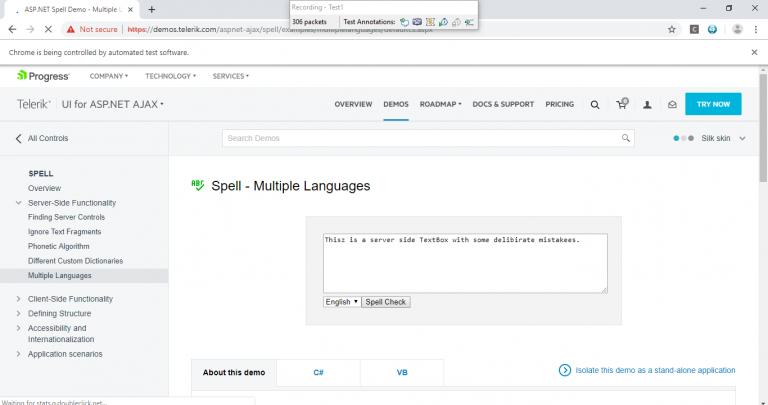768x405 pixels.
Task: Click the envelope contact icon
Action: (672, 104)
